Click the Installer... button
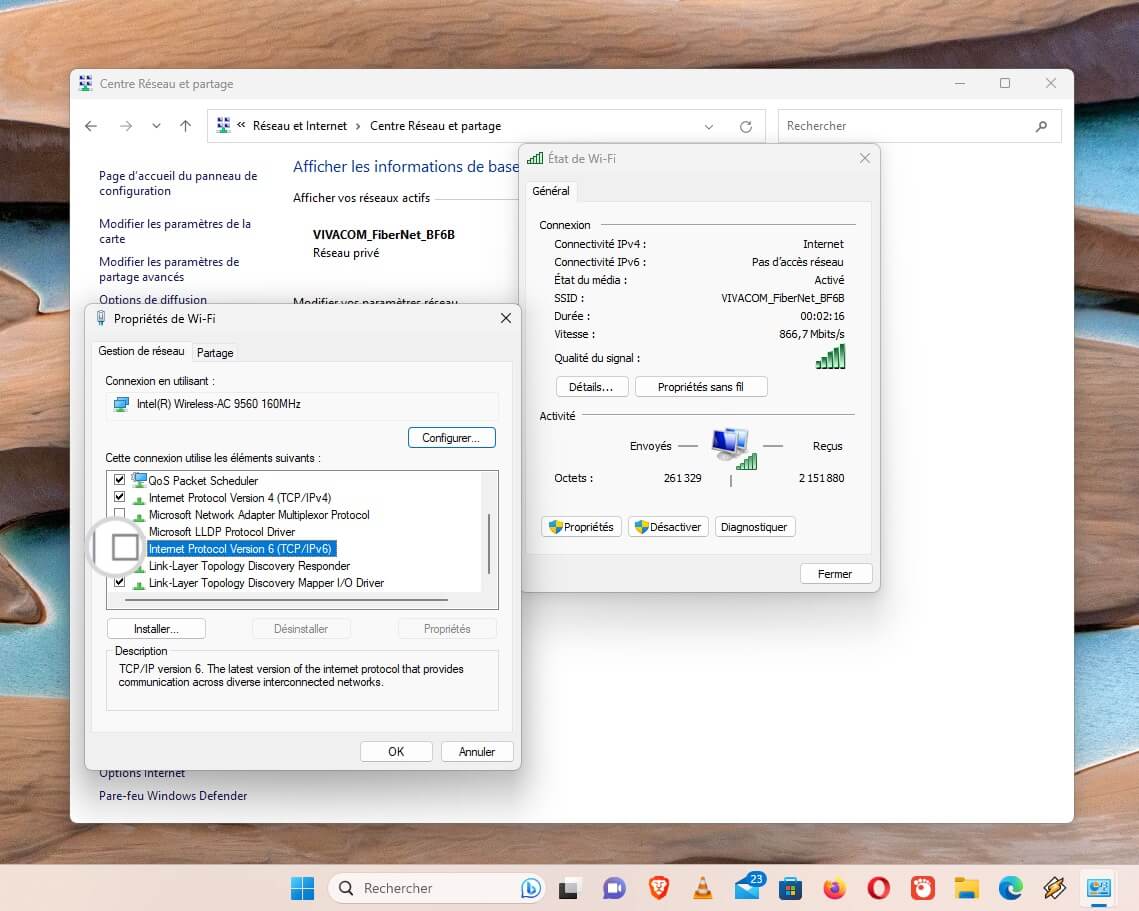 click(x=156, y=628)
